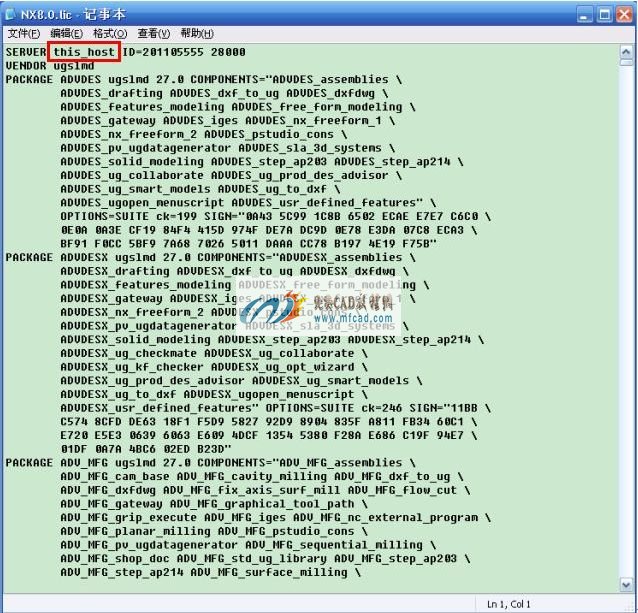This screenshot has width=638, height=613.
Task: Open the 帮助(H) menu
Action: click(x=197, y=33)
